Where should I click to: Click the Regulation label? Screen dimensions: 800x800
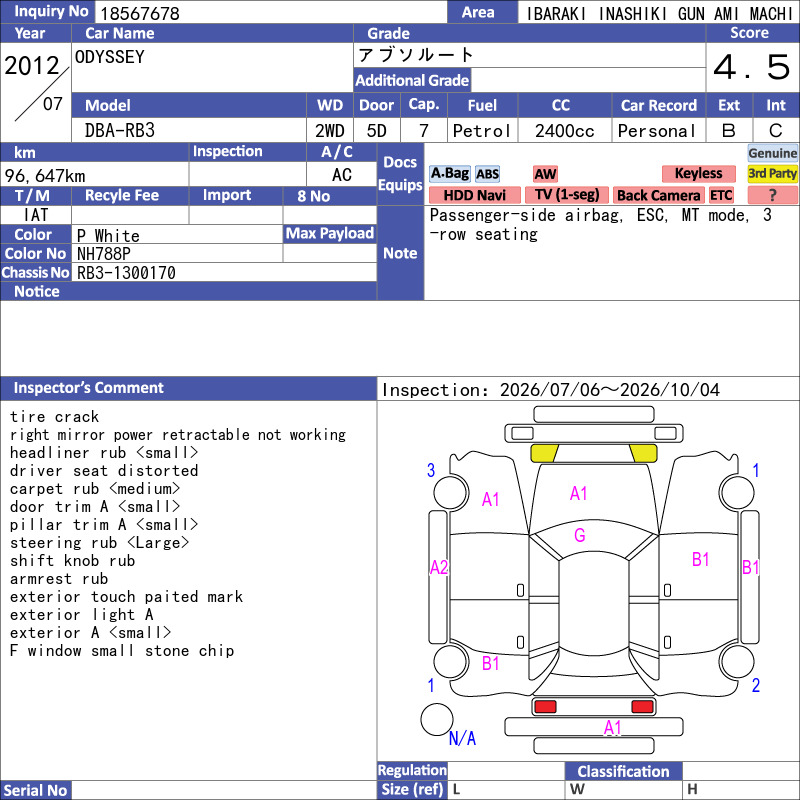pos(412,770)
